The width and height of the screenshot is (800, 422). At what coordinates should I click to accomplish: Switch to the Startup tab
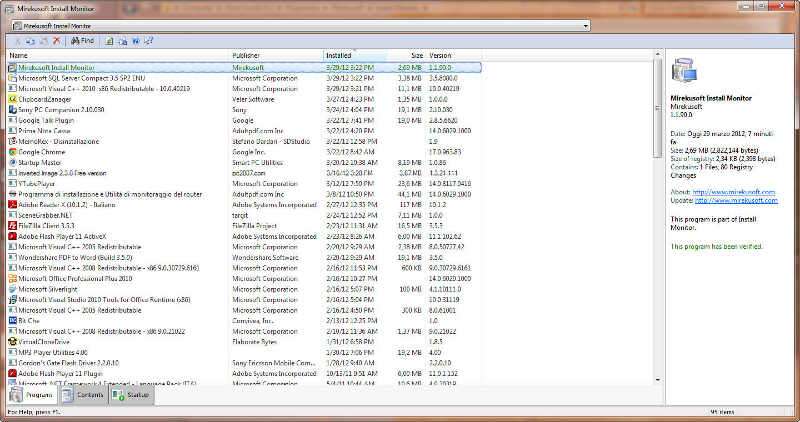(132, 395)
